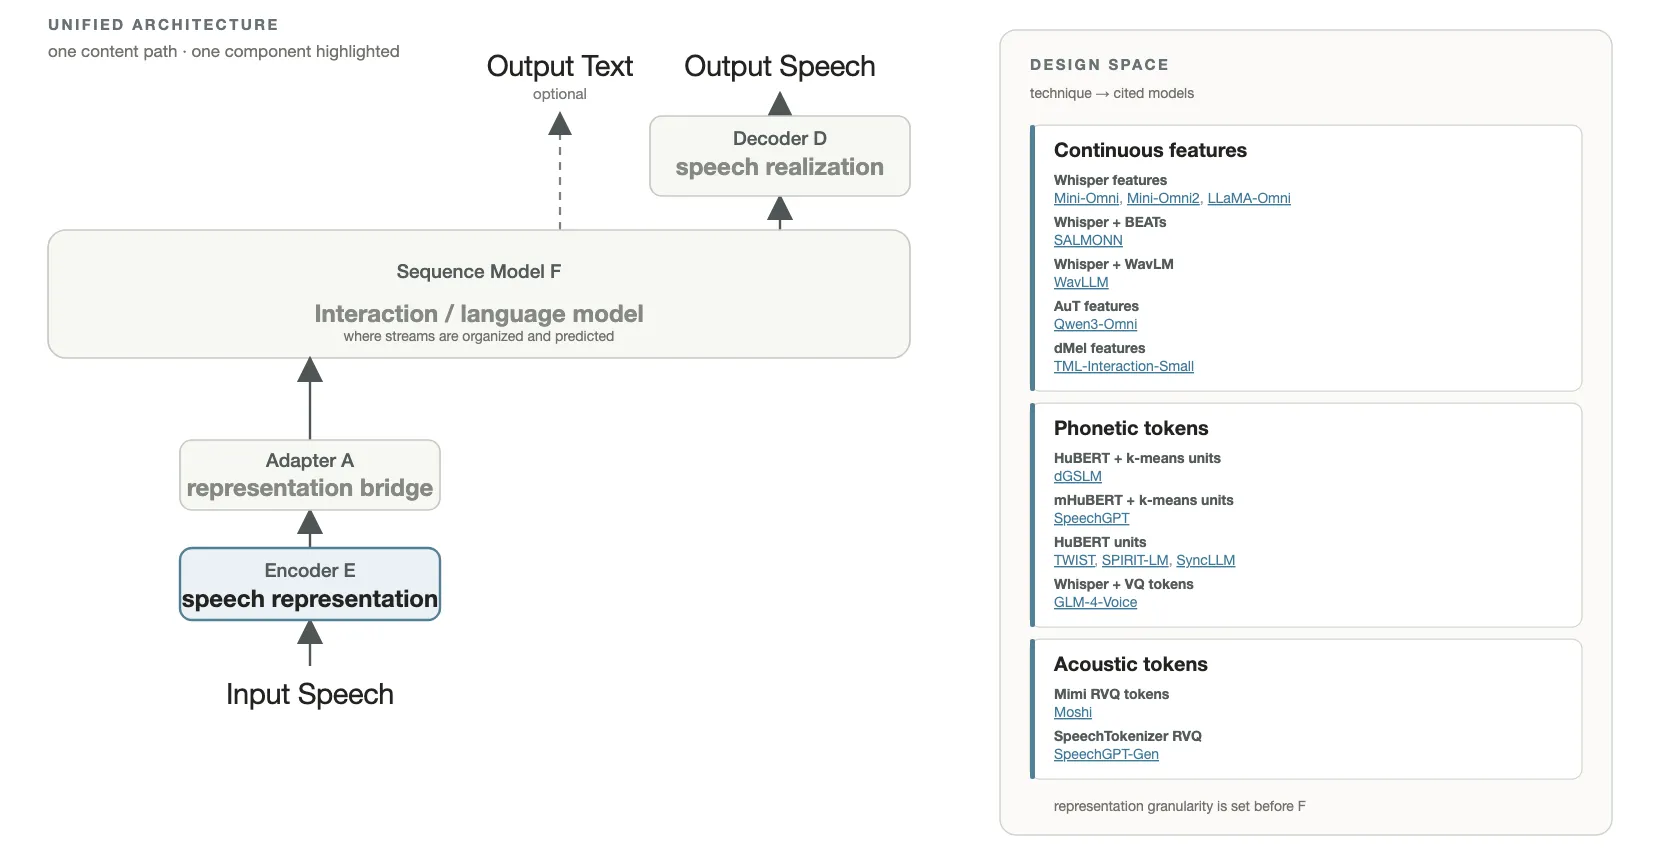Select the Encoder E speech representation block
Image resolution: width=1660 pixels, height=865 pixels.
pos(310,584)
